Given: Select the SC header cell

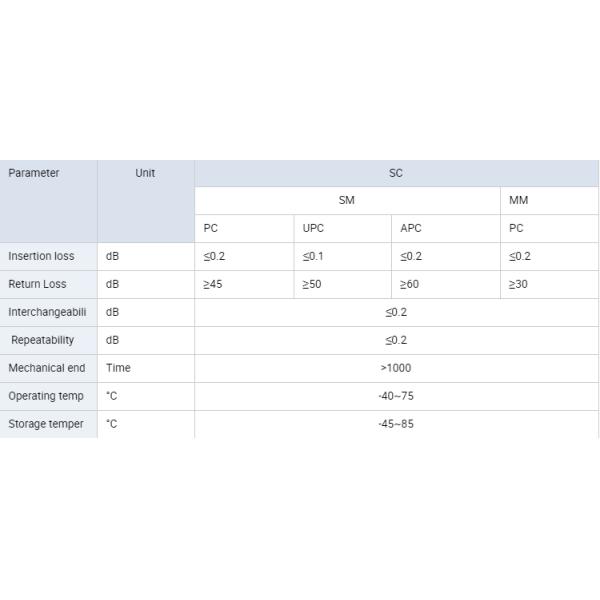Looking at the screenshot, I should [x=396, y=173].
